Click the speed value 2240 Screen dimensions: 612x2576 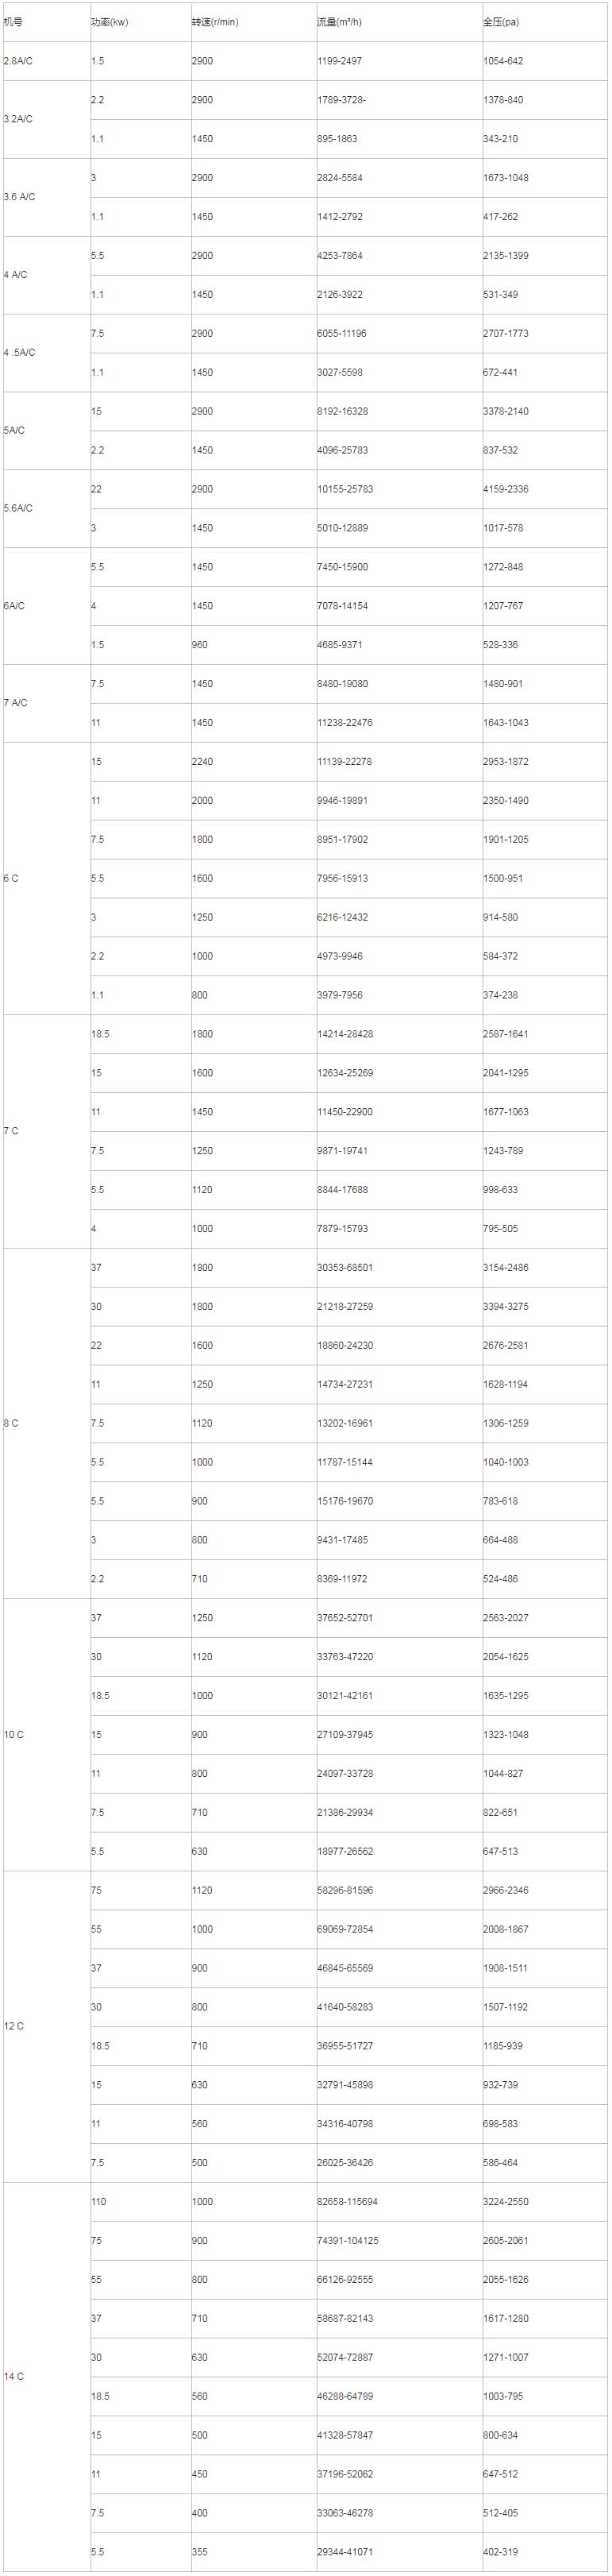coord(202,761)
